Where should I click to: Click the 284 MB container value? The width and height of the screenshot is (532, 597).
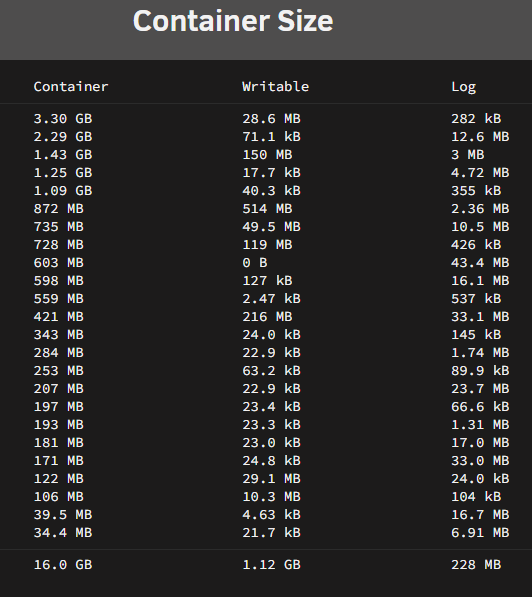[x=59, y=353]
